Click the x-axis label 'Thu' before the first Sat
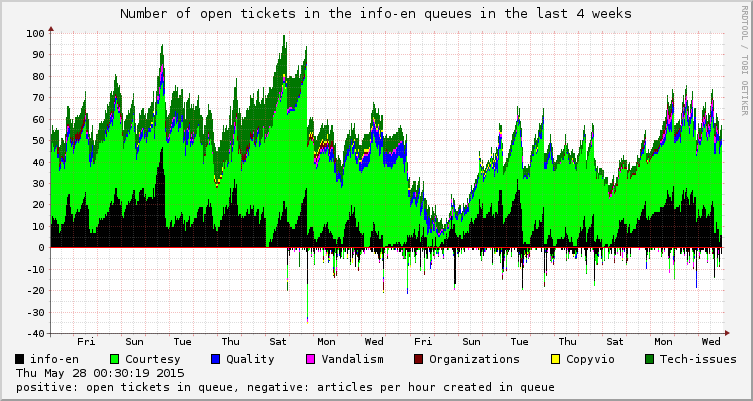This screenshot has height=401, width=753. point(231,341)
